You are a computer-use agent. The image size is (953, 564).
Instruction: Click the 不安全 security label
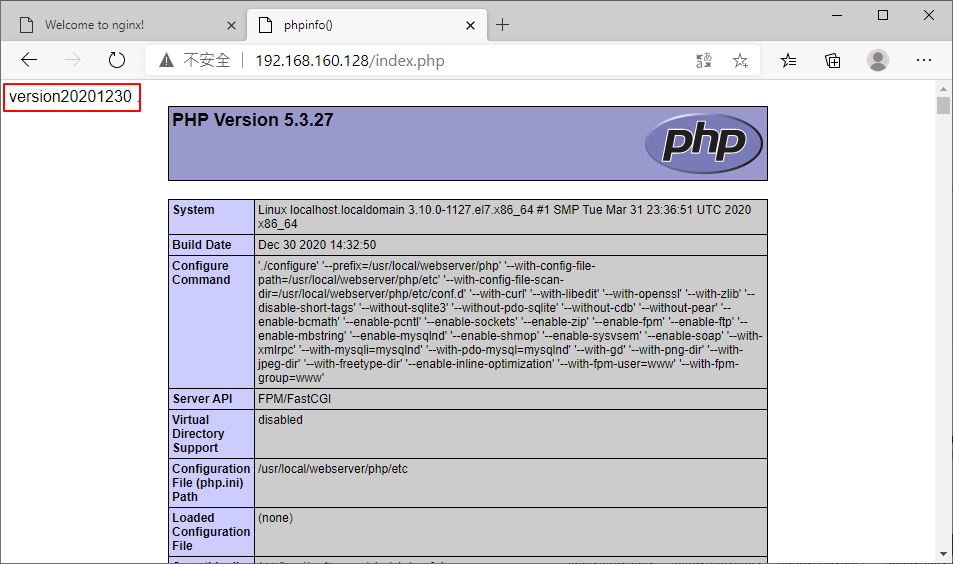coord(207,60)
